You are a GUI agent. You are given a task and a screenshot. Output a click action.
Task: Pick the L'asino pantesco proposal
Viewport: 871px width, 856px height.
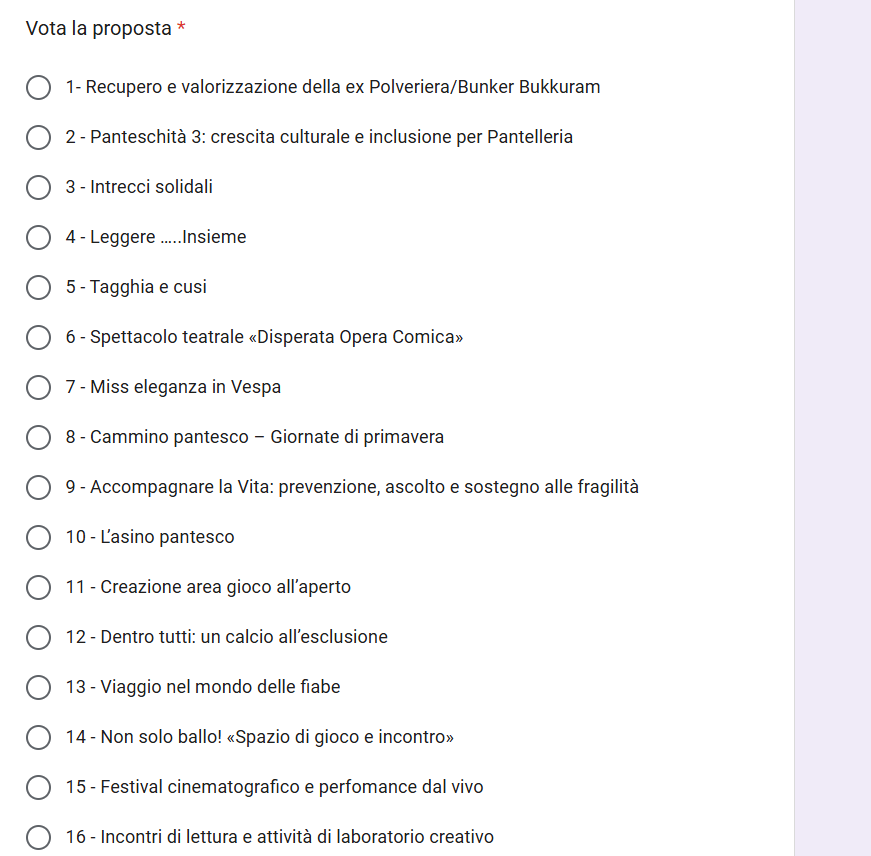(x=38, y=537)
